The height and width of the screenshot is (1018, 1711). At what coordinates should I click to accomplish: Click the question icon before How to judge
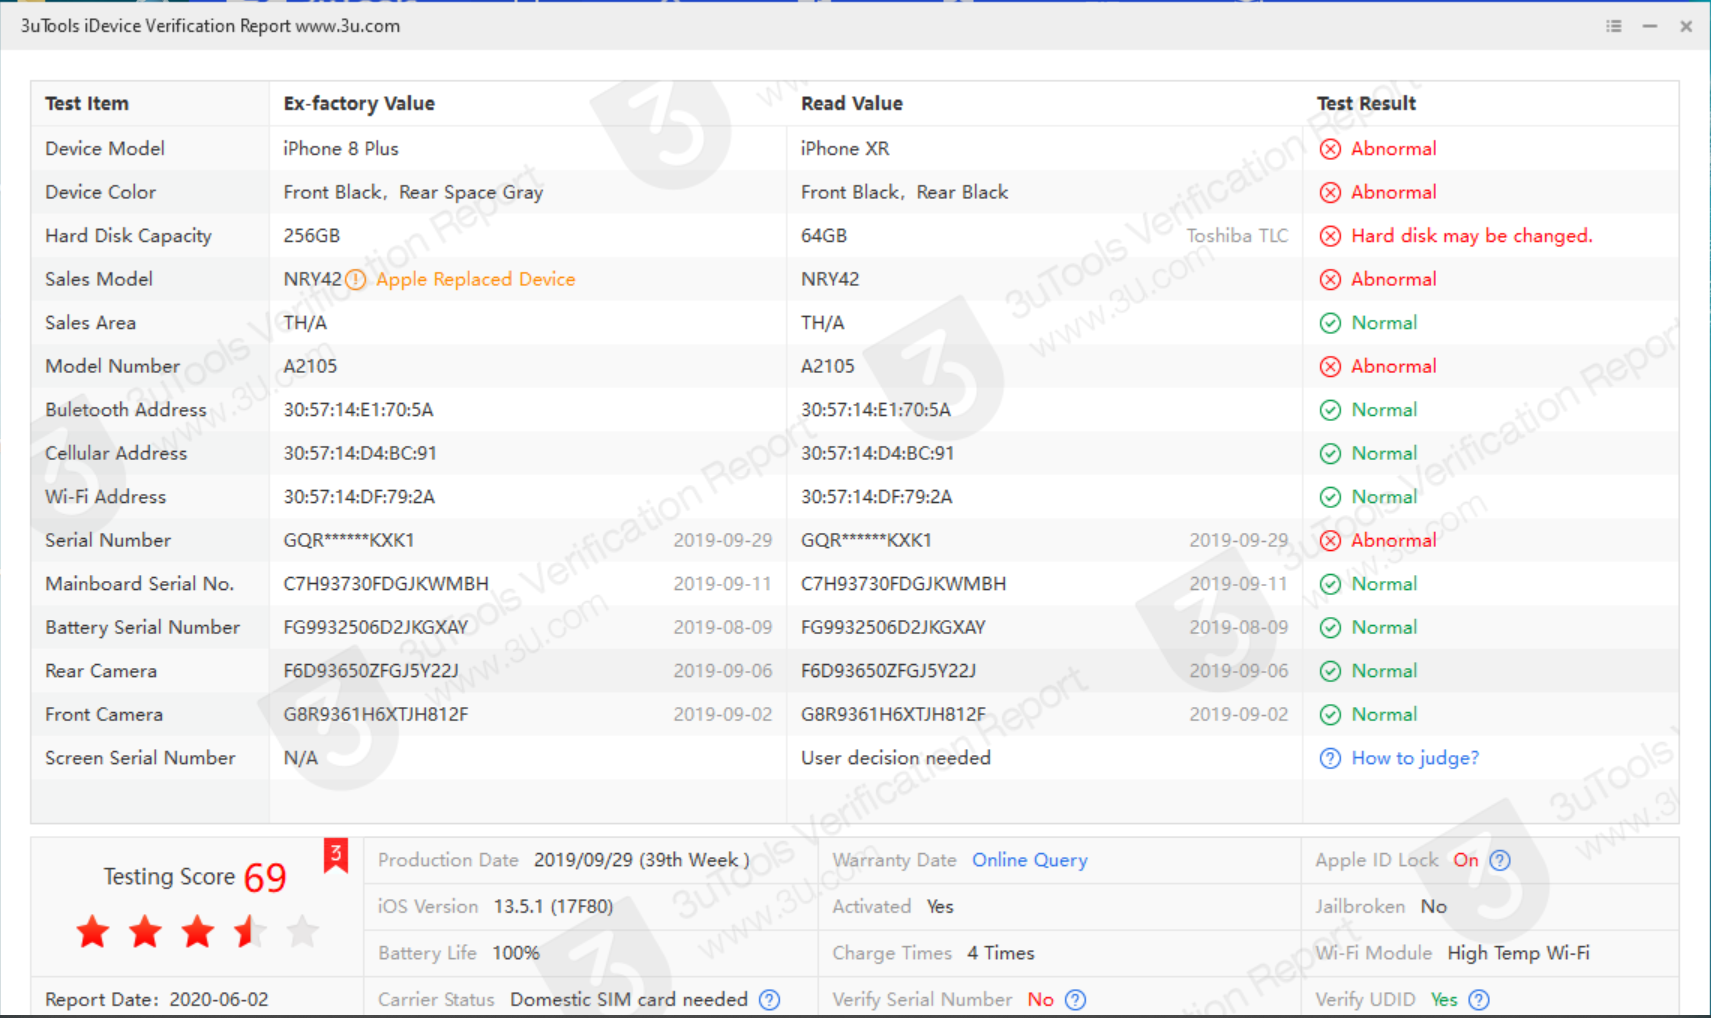(x=1330, y=758)
